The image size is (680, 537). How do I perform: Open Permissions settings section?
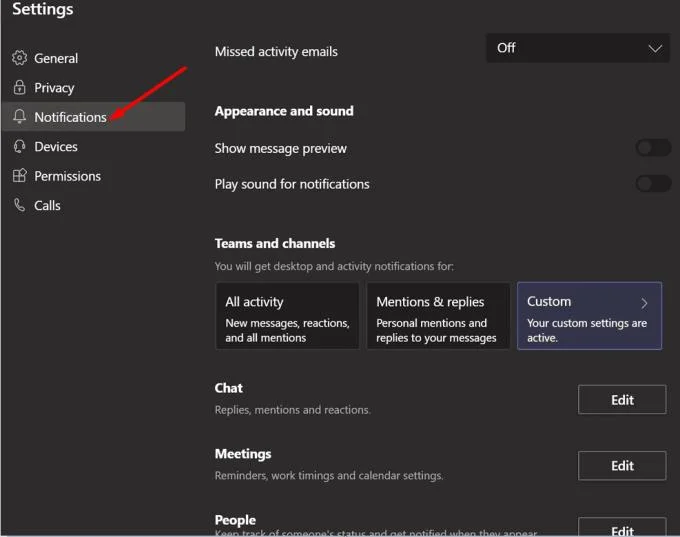click(93, 176)
